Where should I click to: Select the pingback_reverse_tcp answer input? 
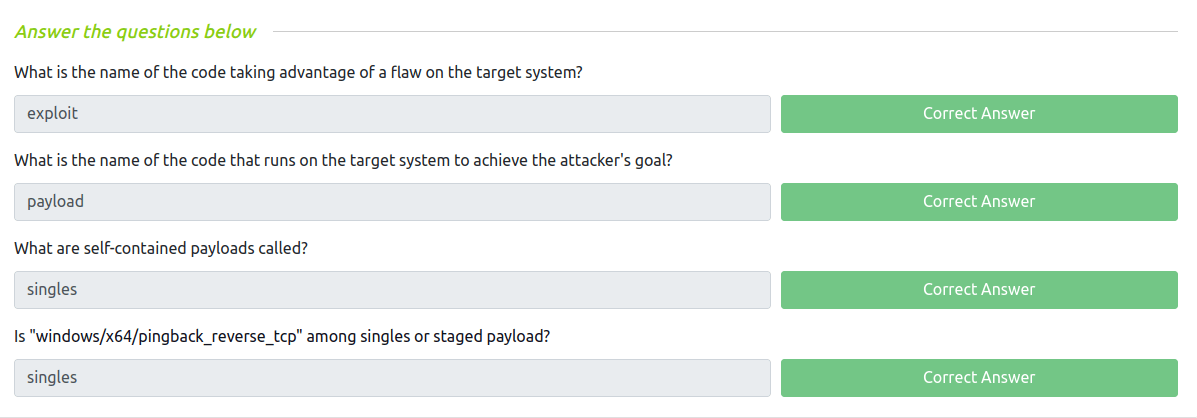click(392, 378)
